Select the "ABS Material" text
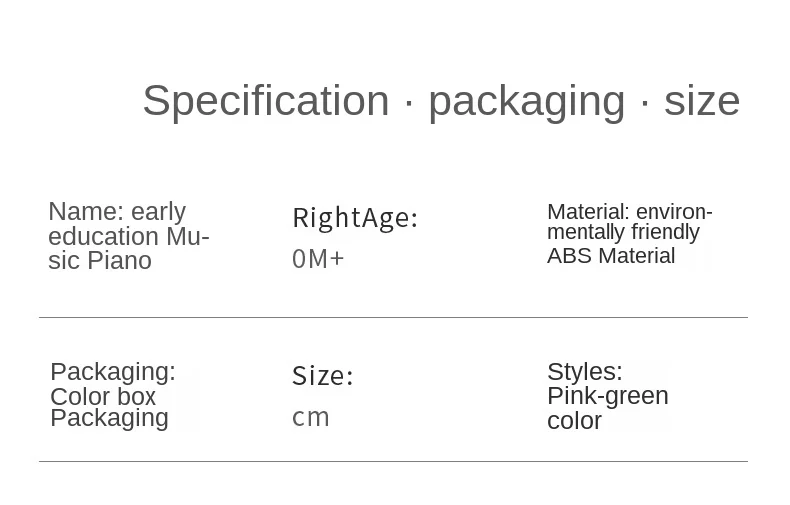 point(611,256)
